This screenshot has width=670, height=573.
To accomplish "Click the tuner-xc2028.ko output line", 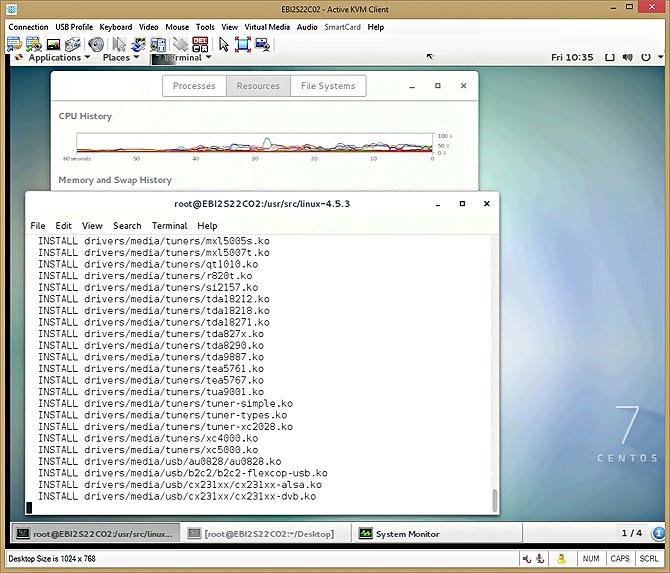I will pos(165,426).
